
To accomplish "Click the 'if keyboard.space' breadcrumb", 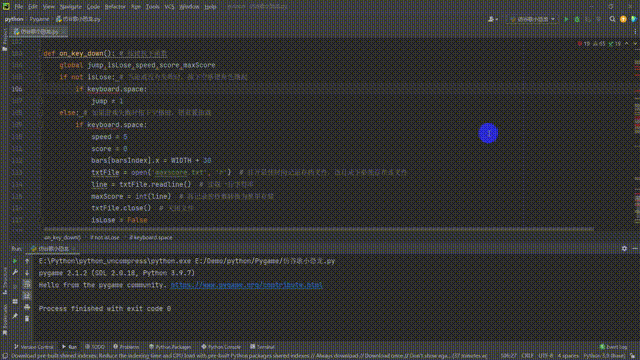I will (151, 238).
